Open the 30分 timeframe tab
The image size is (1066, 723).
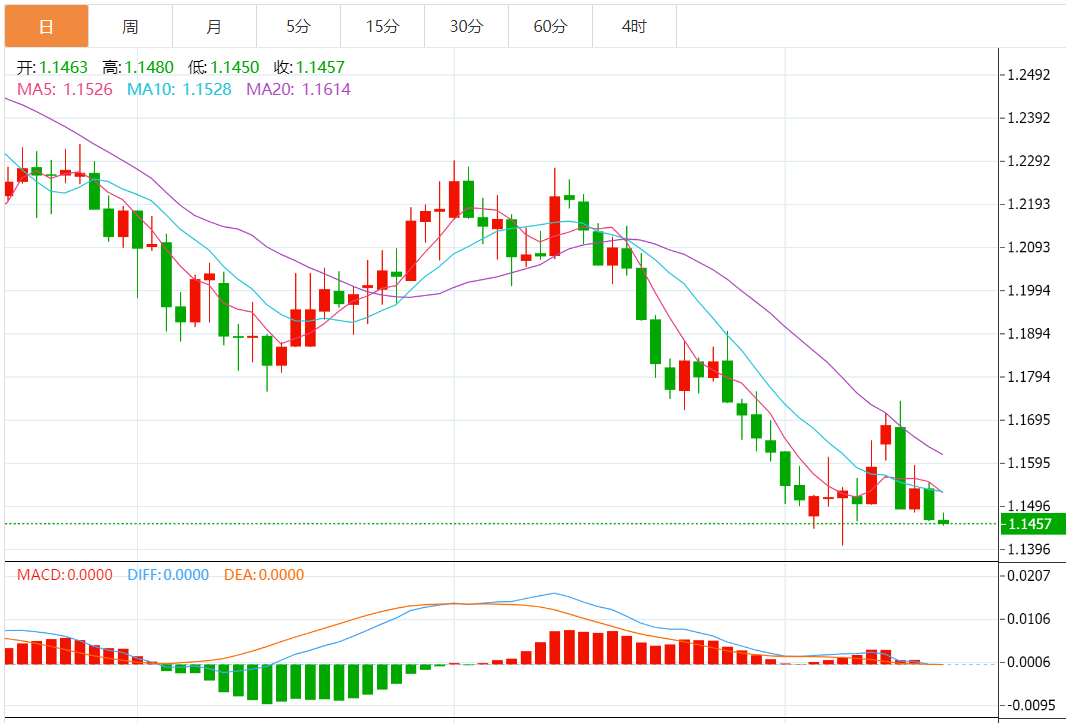[466, 27]
